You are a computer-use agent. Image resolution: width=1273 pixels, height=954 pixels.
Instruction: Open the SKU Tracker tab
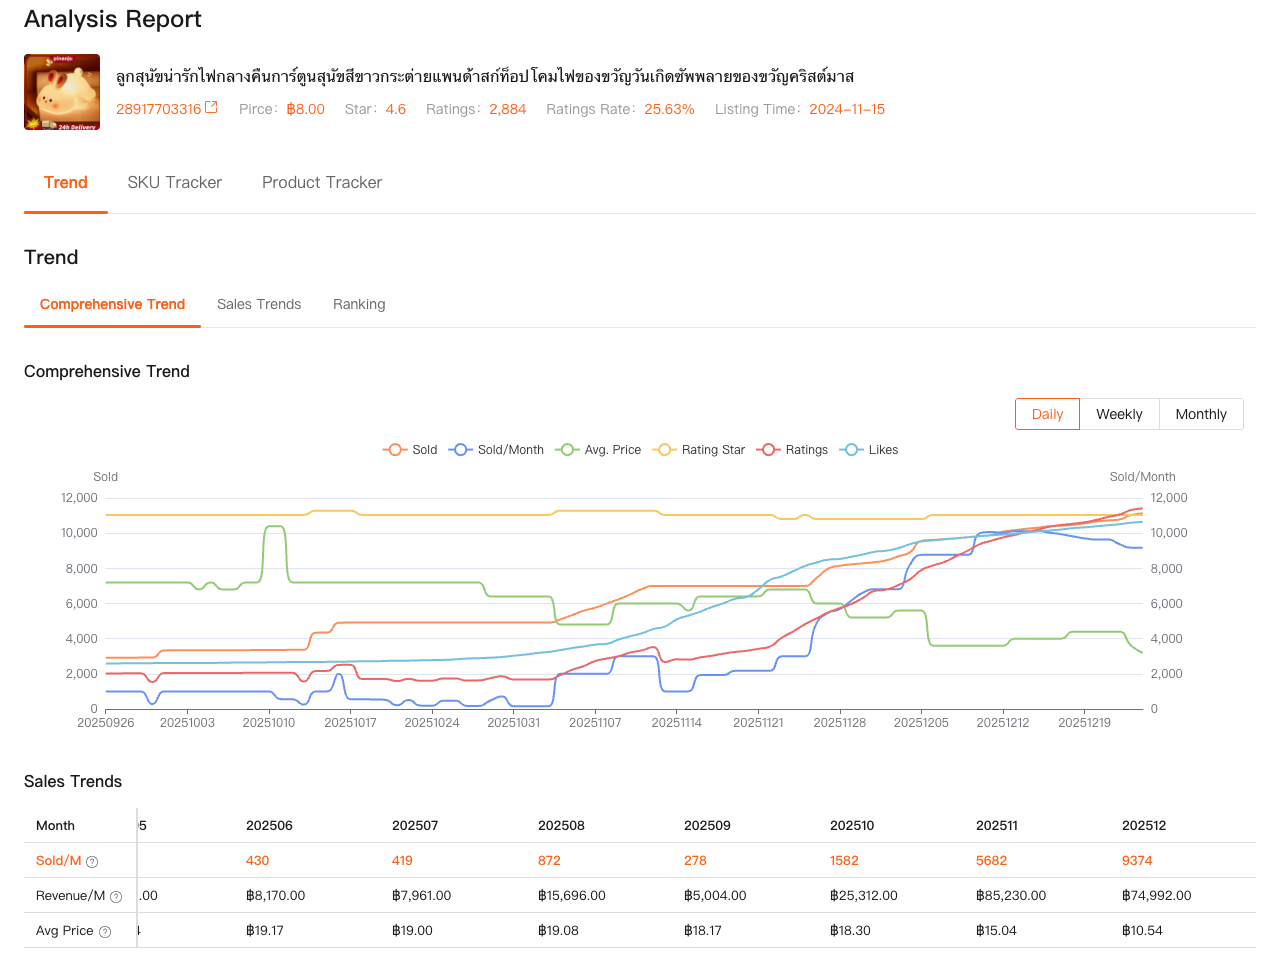tap(174, 182)
